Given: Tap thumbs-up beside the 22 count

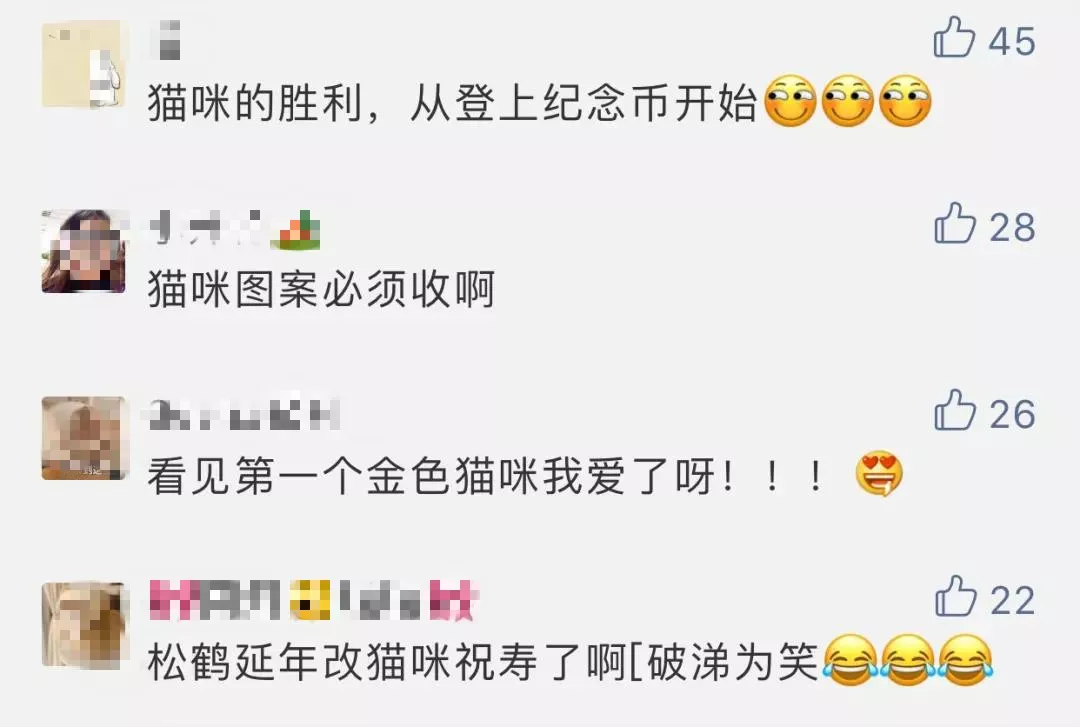Looking at the screenshot, I should pyautogui.click(x=955, y=595).
